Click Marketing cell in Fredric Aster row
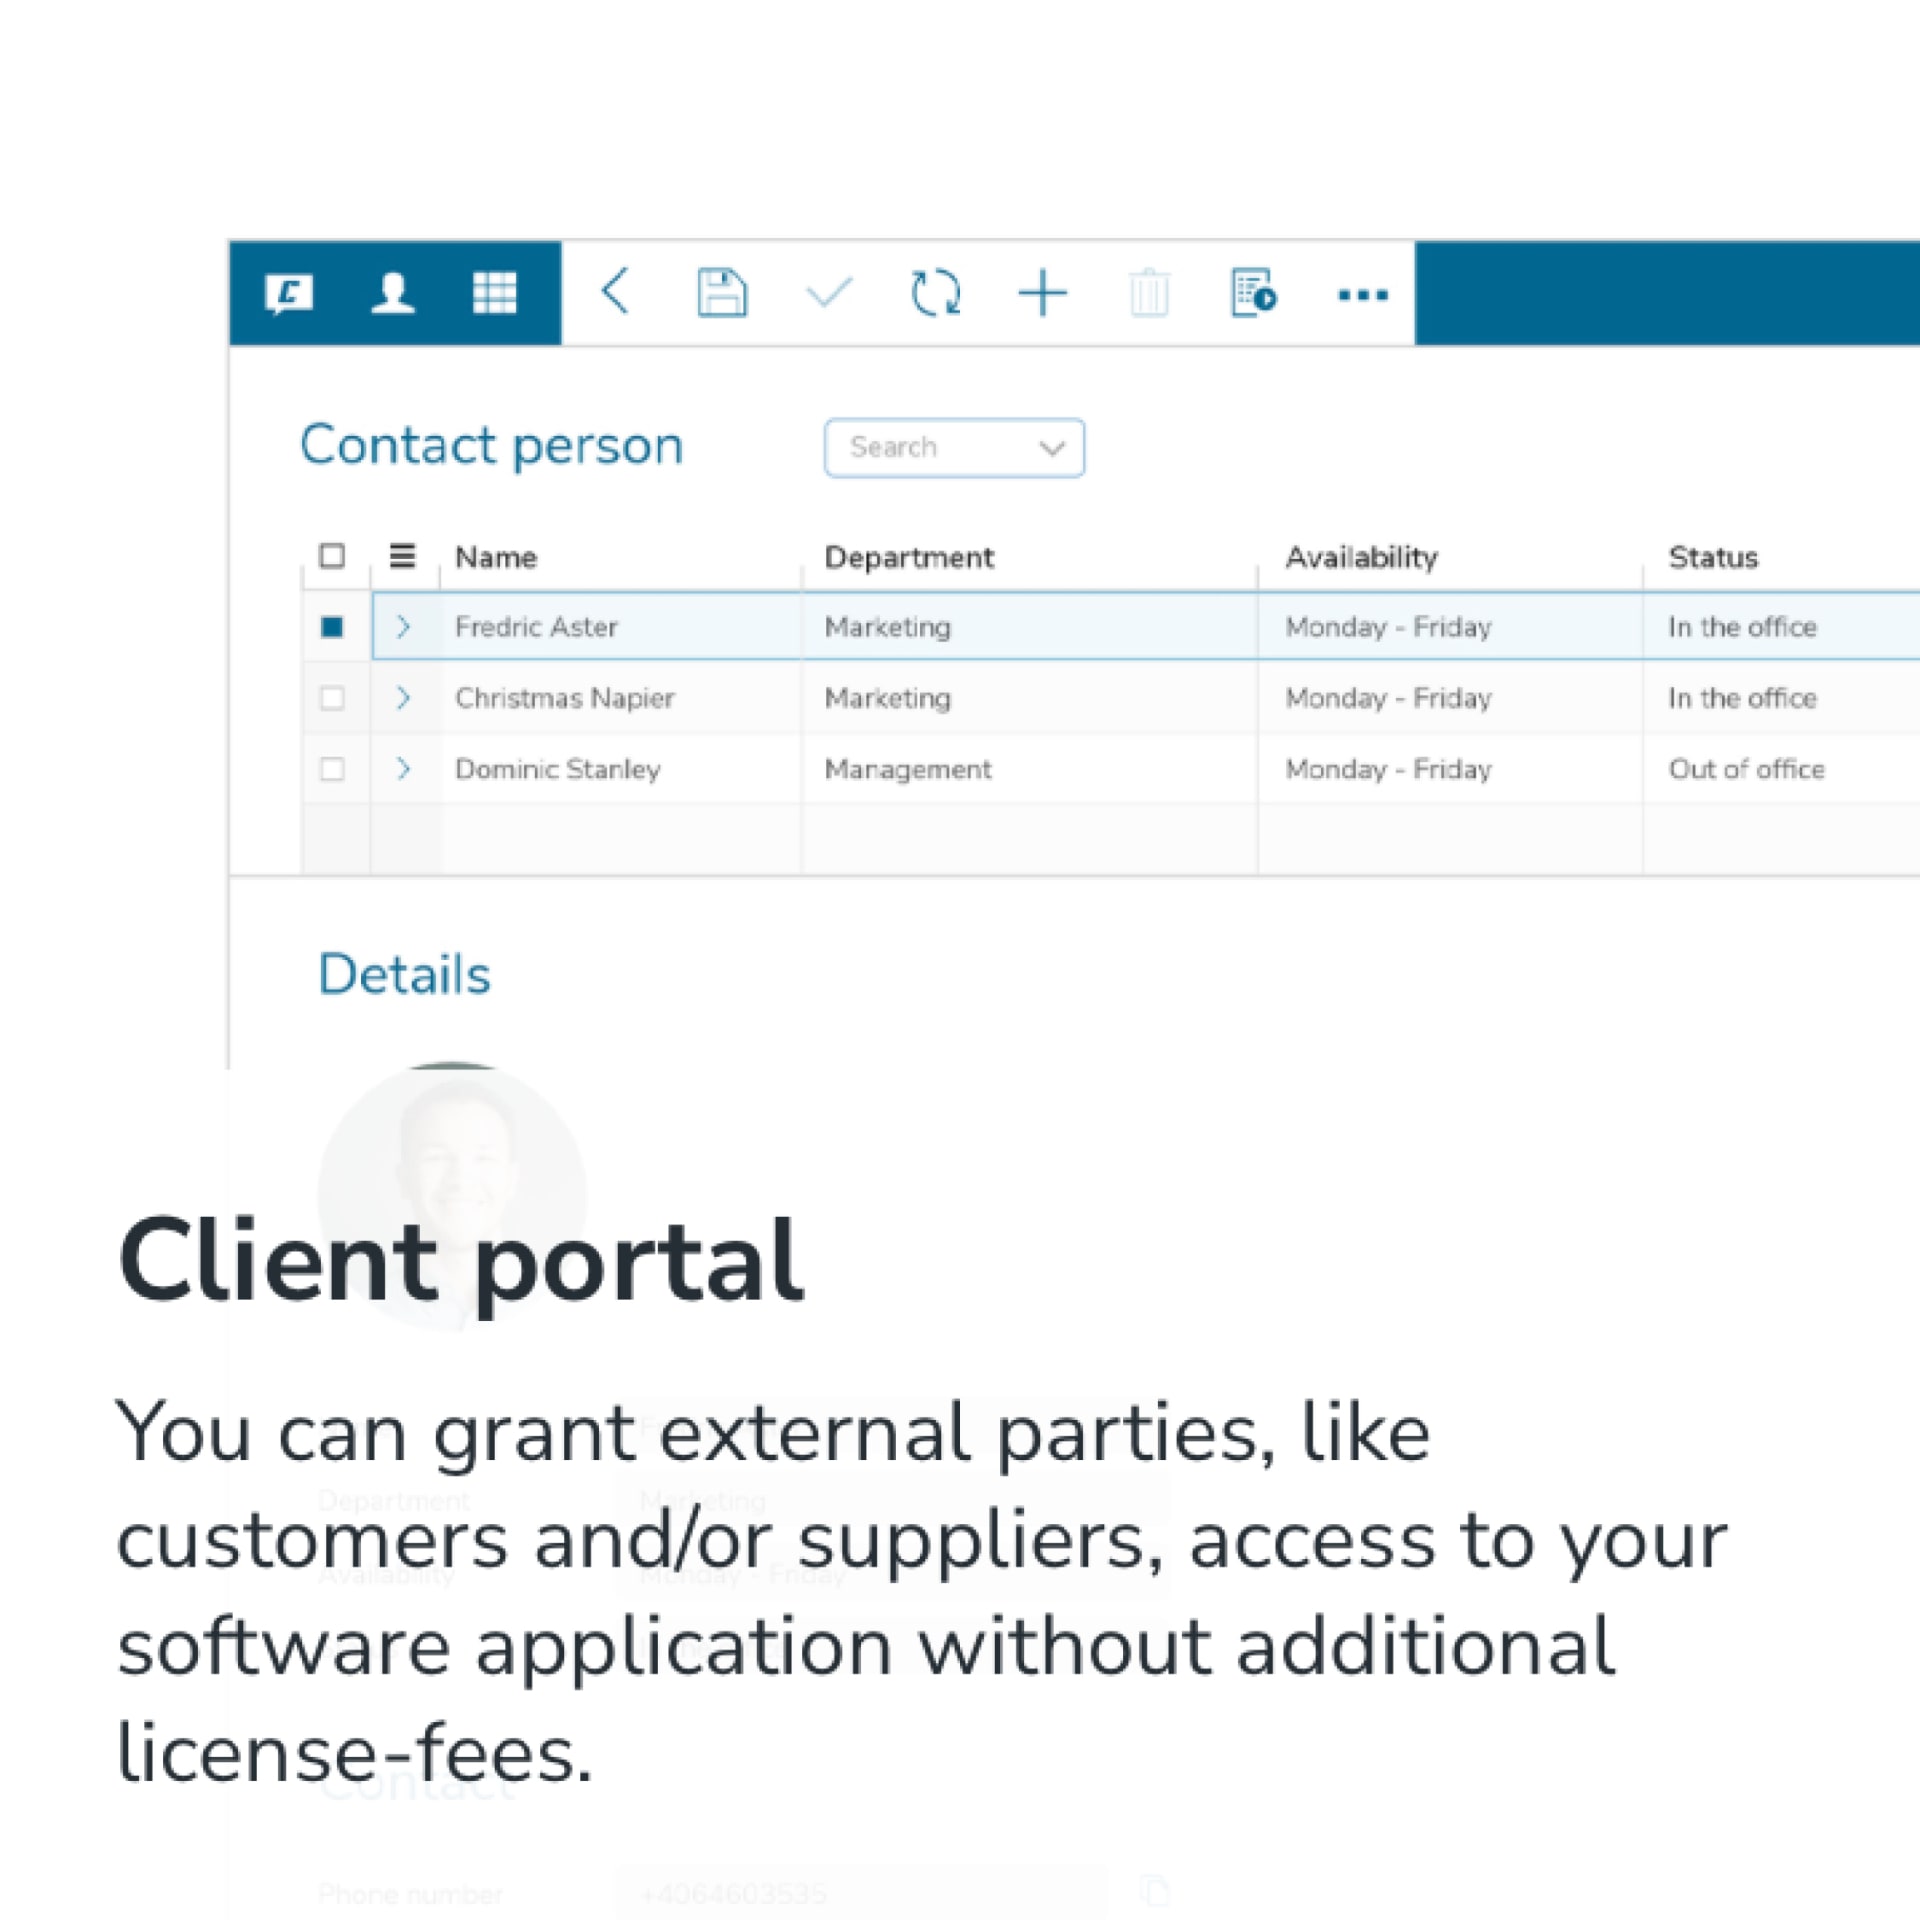This screenshot has height=1920, width=1920. coord(888,627)
